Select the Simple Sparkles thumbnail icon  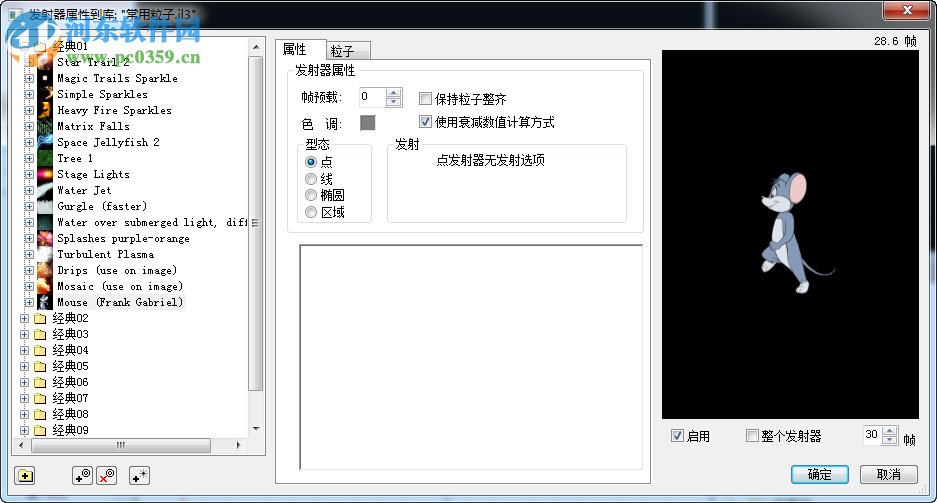coord(45,94)
